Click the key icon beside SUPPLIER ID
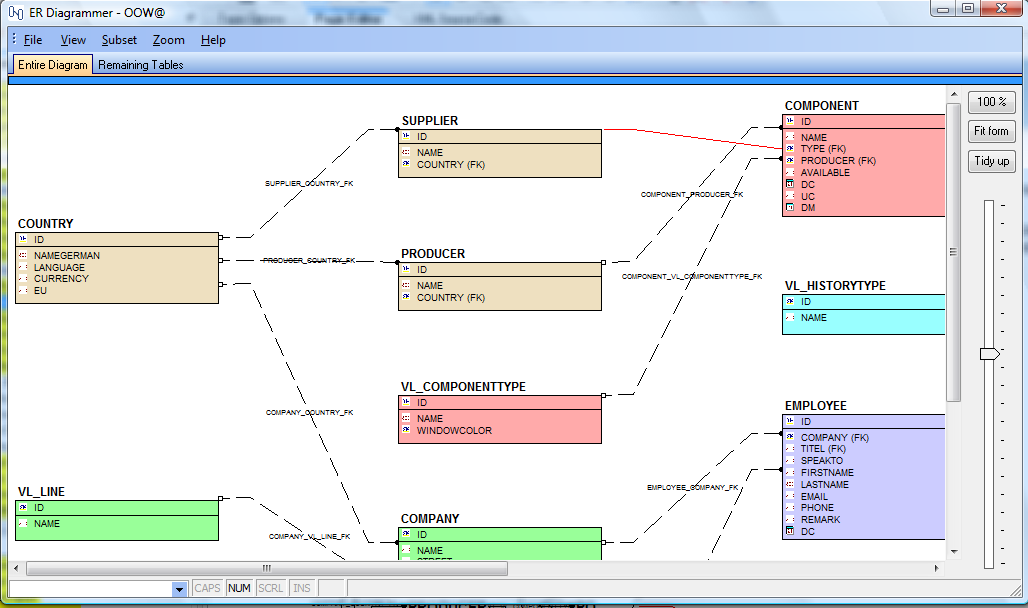 click(x=406, y=137)
